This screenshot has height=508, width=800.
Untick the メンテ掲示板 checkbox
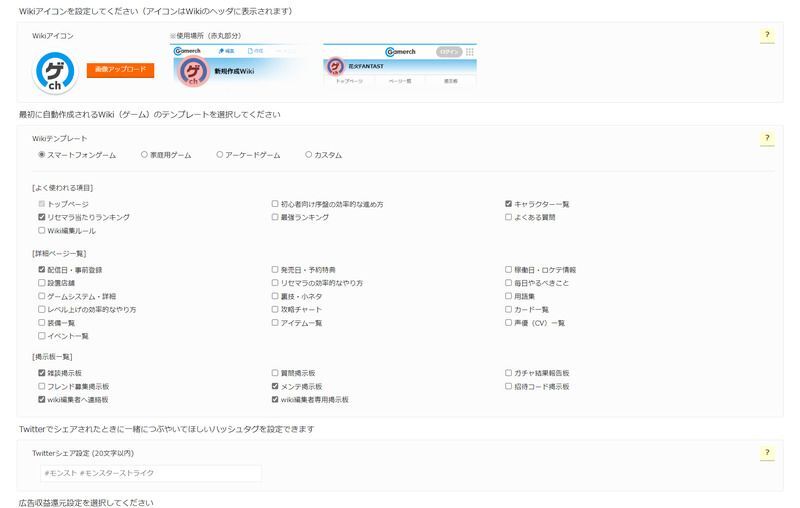tap(275, 386)
